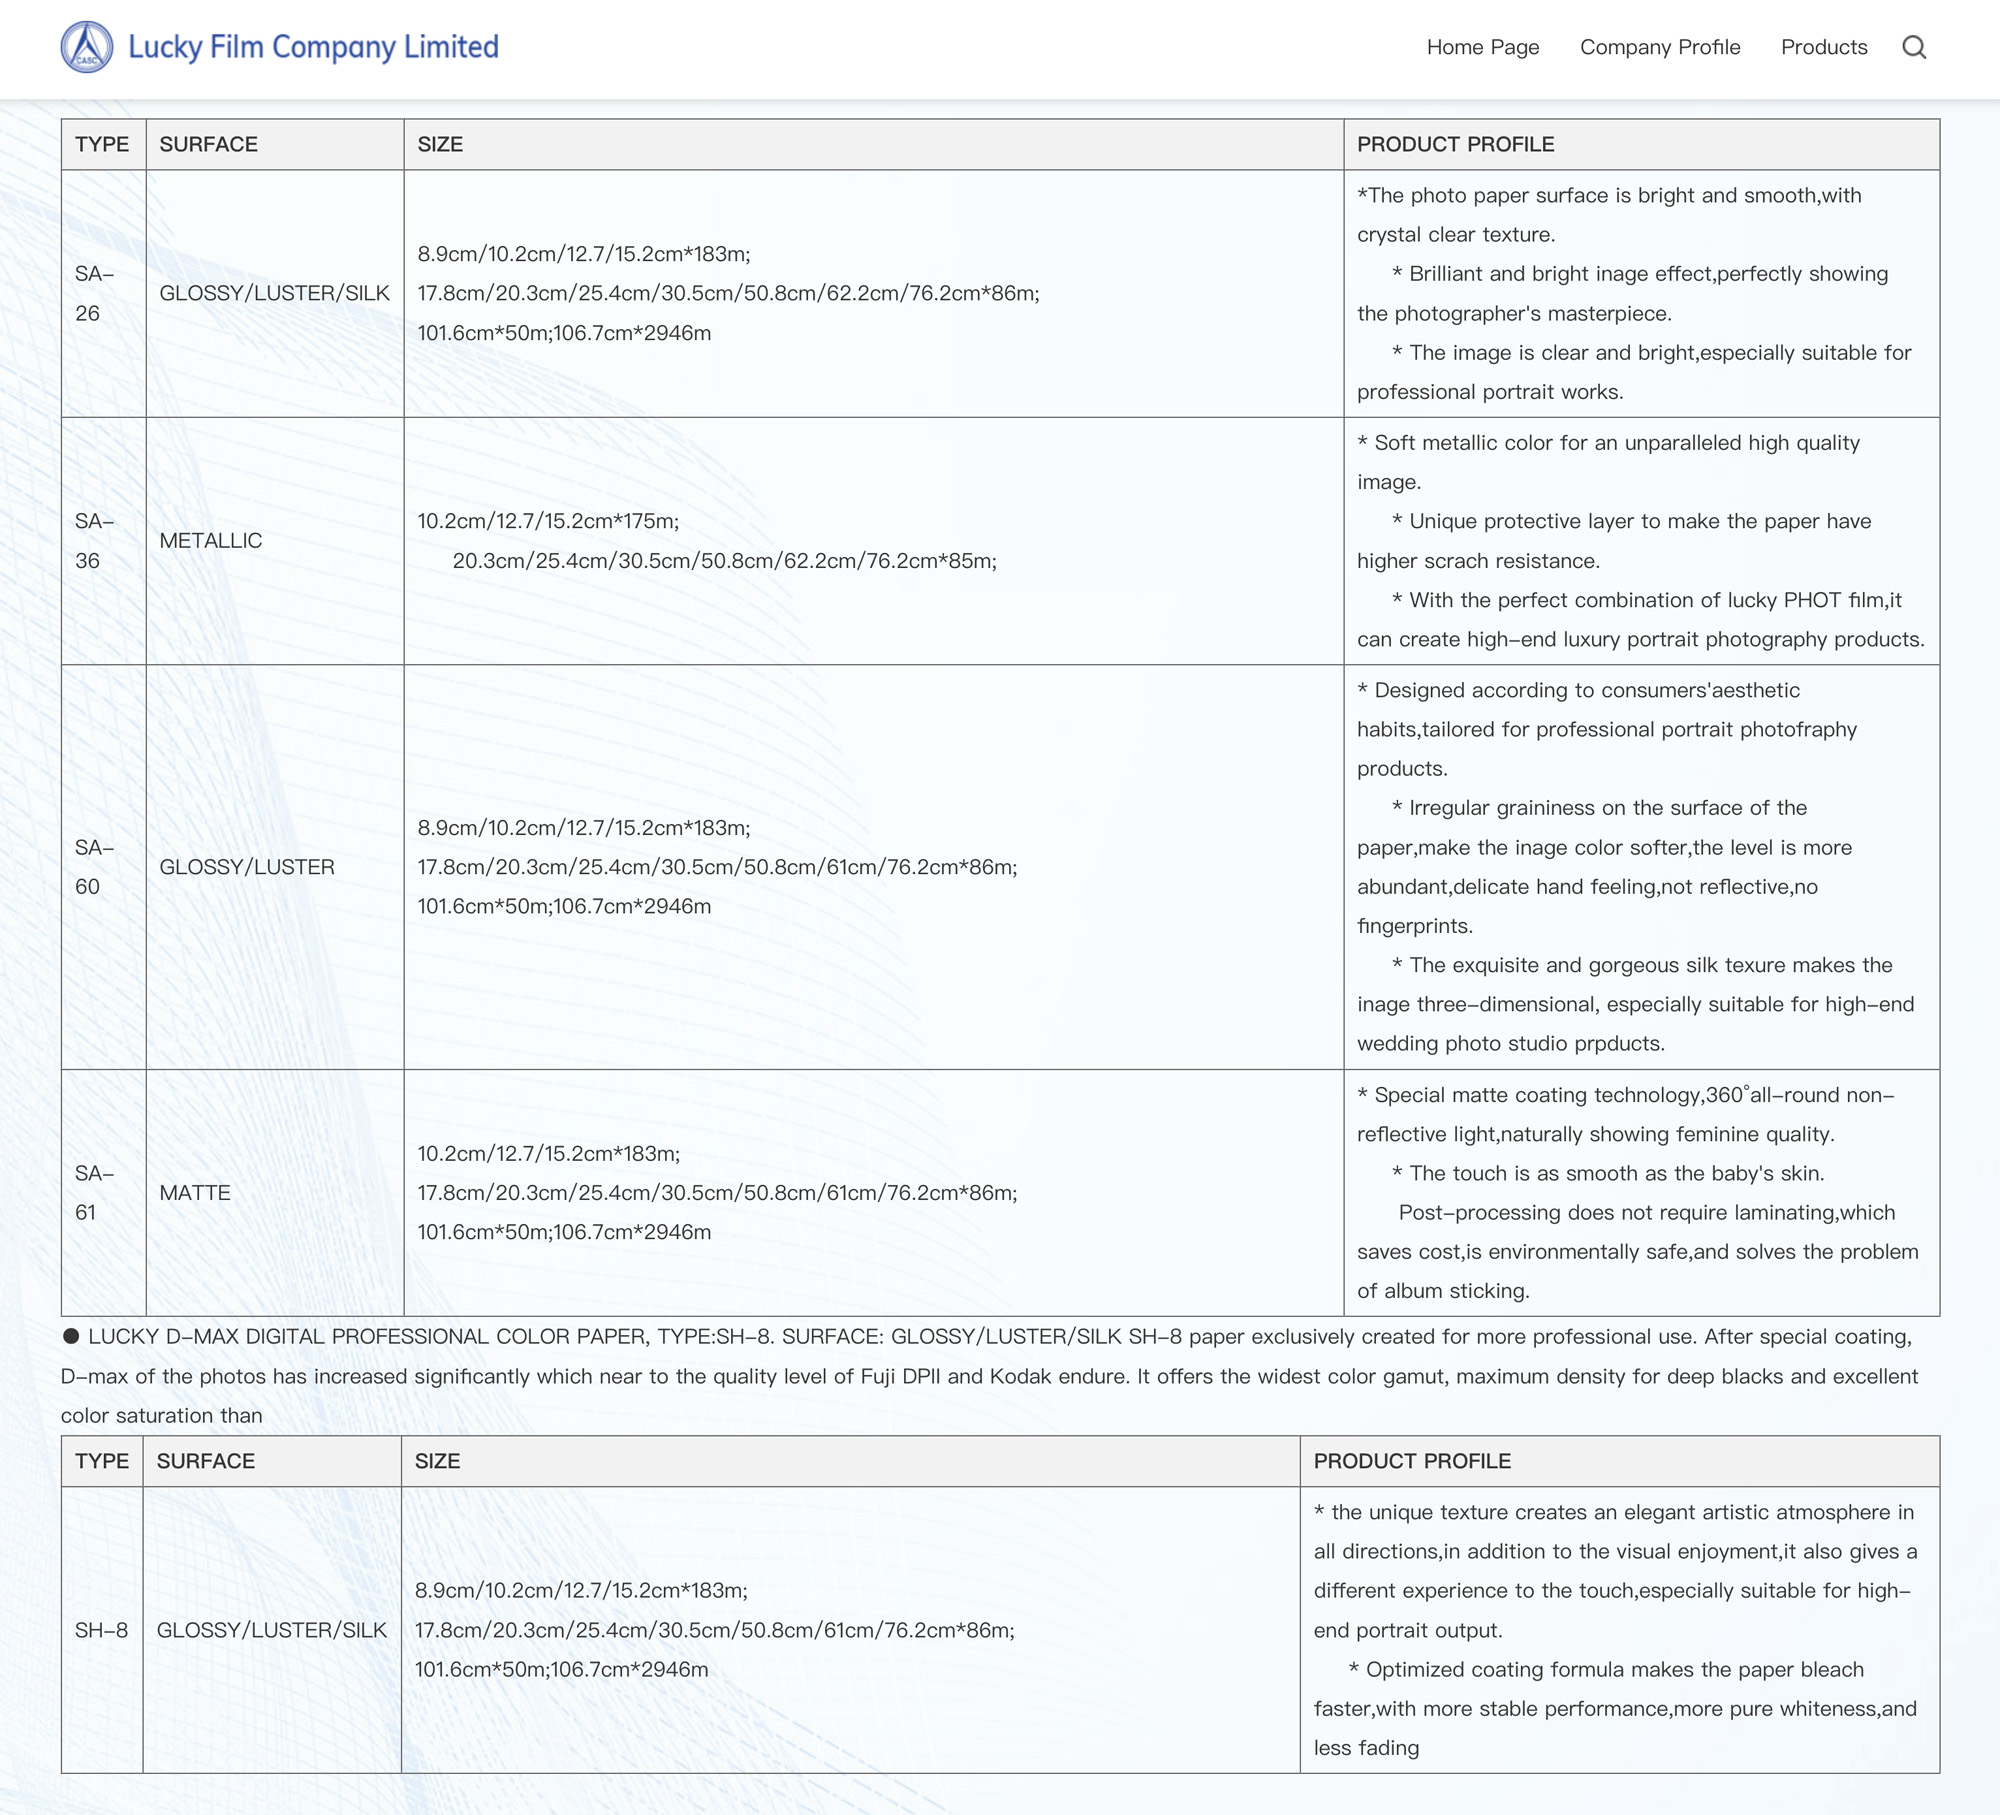
Task: Click the first table's TYPE header
Action: click(x=103, y=144)
